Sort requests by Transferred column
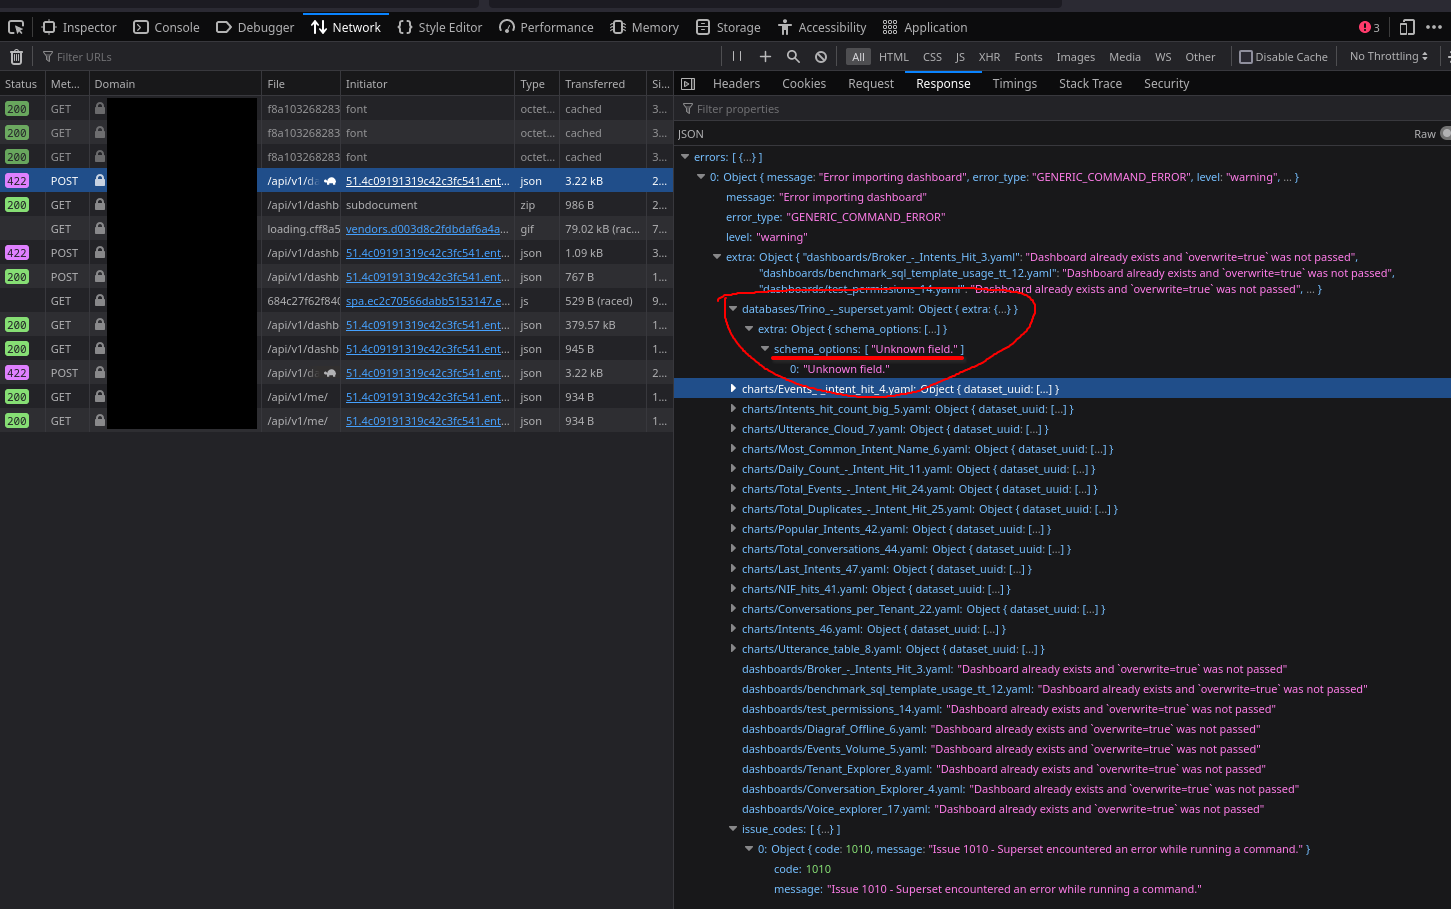The image size is (1451, 909). click(602, 84)
